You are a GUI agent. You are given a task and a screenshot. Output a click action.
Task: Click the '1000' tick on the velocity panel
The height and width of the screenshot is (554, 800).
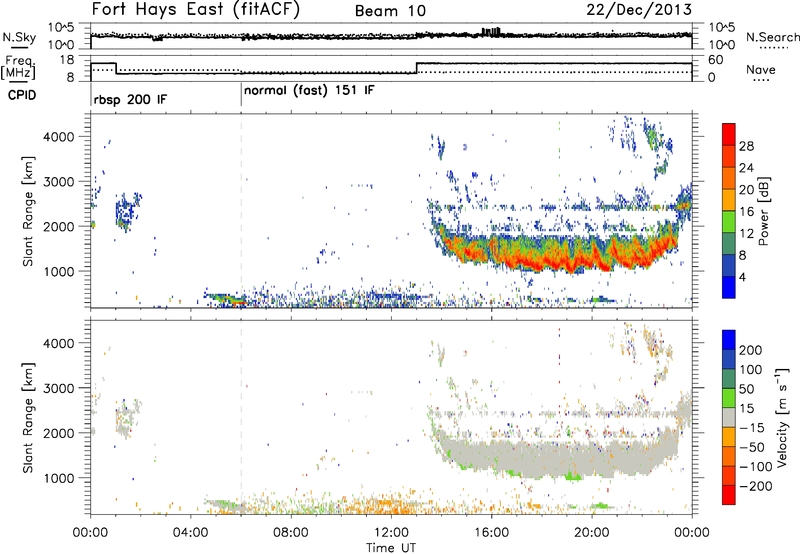pos(58,478)
